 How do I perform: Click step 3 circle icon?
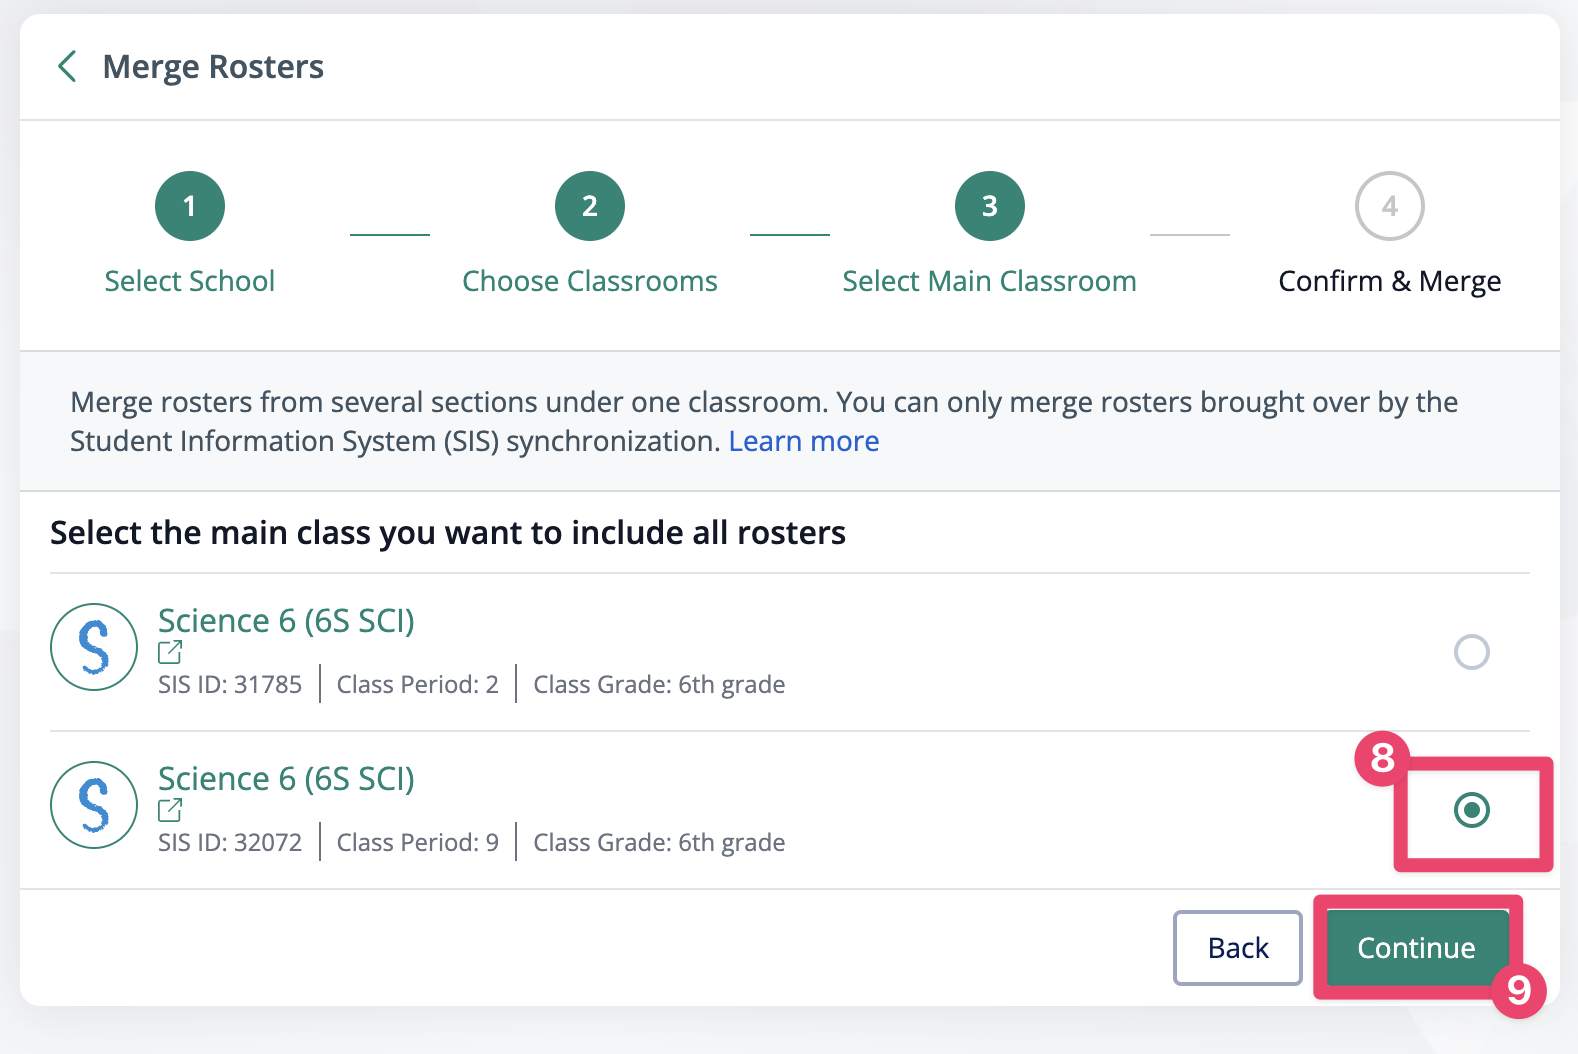990,206
